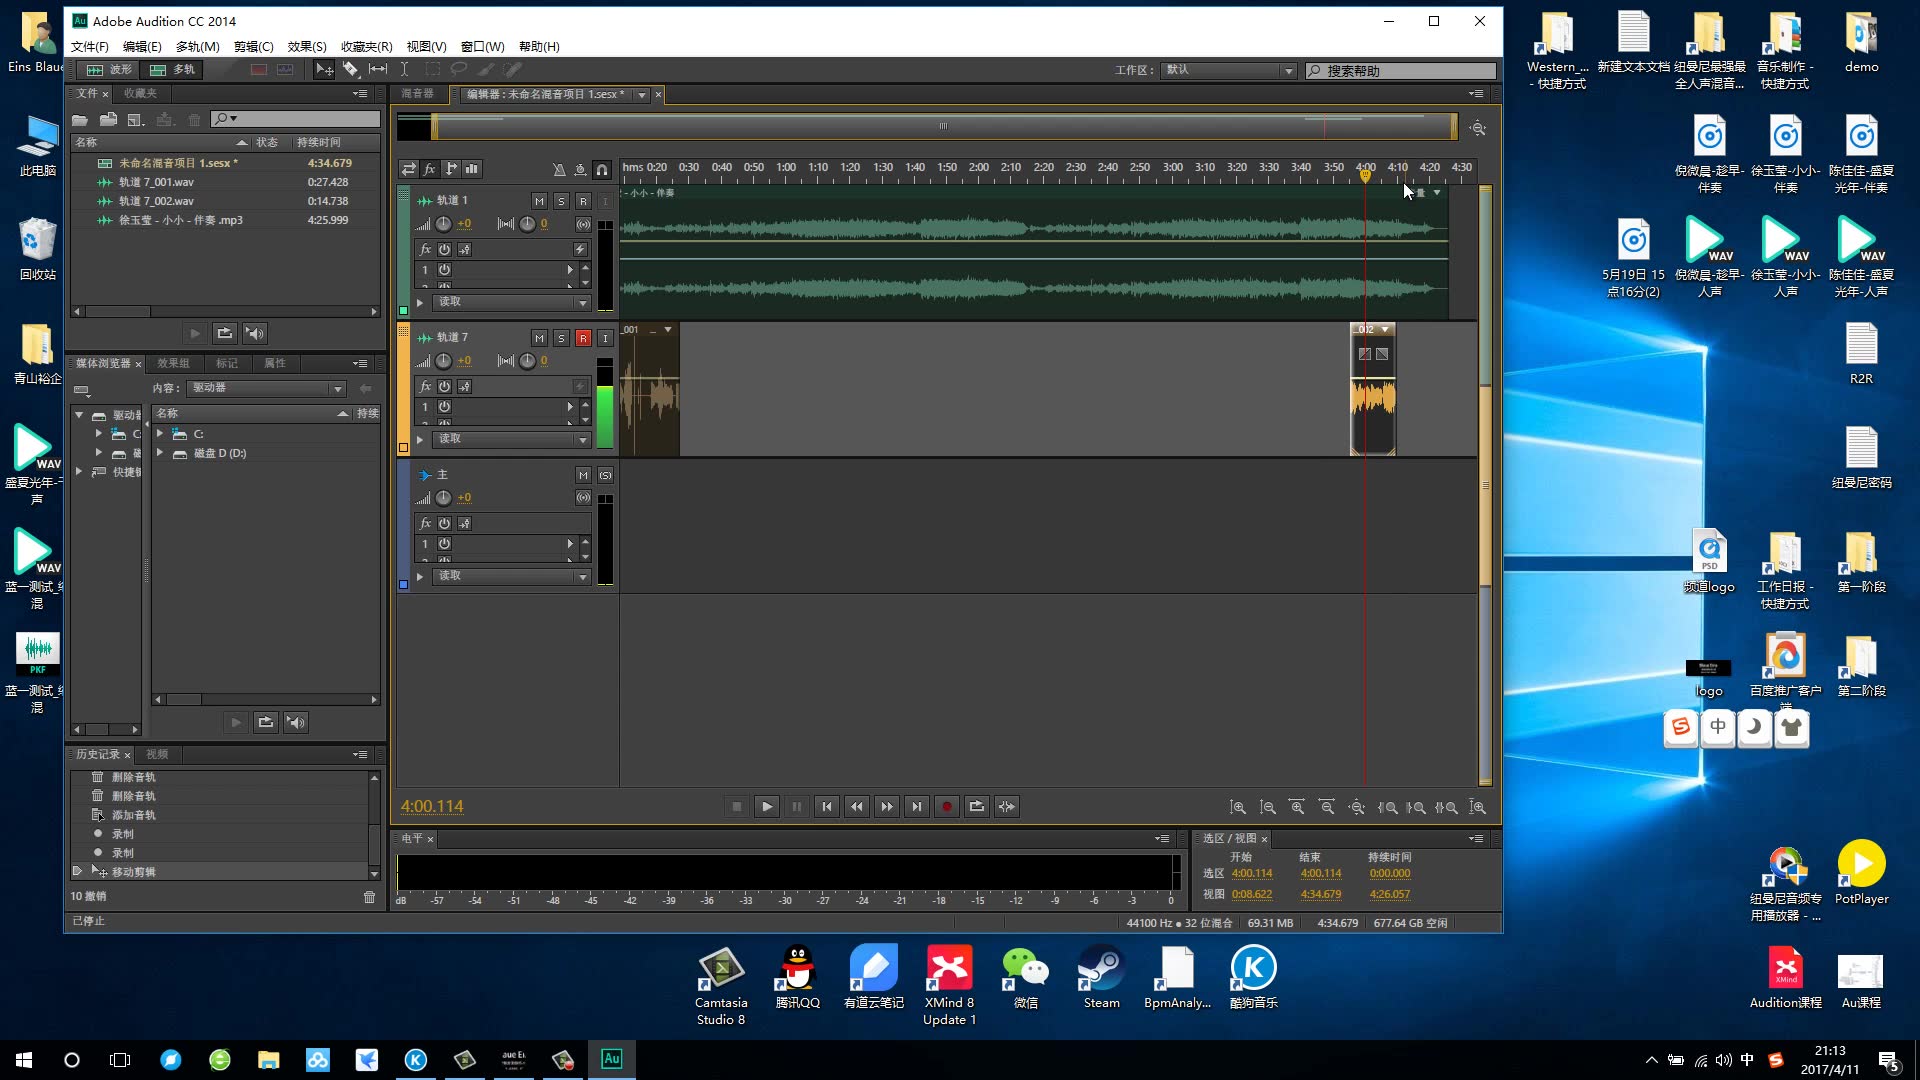Click the zoom out full icon

coord(1356,806)
